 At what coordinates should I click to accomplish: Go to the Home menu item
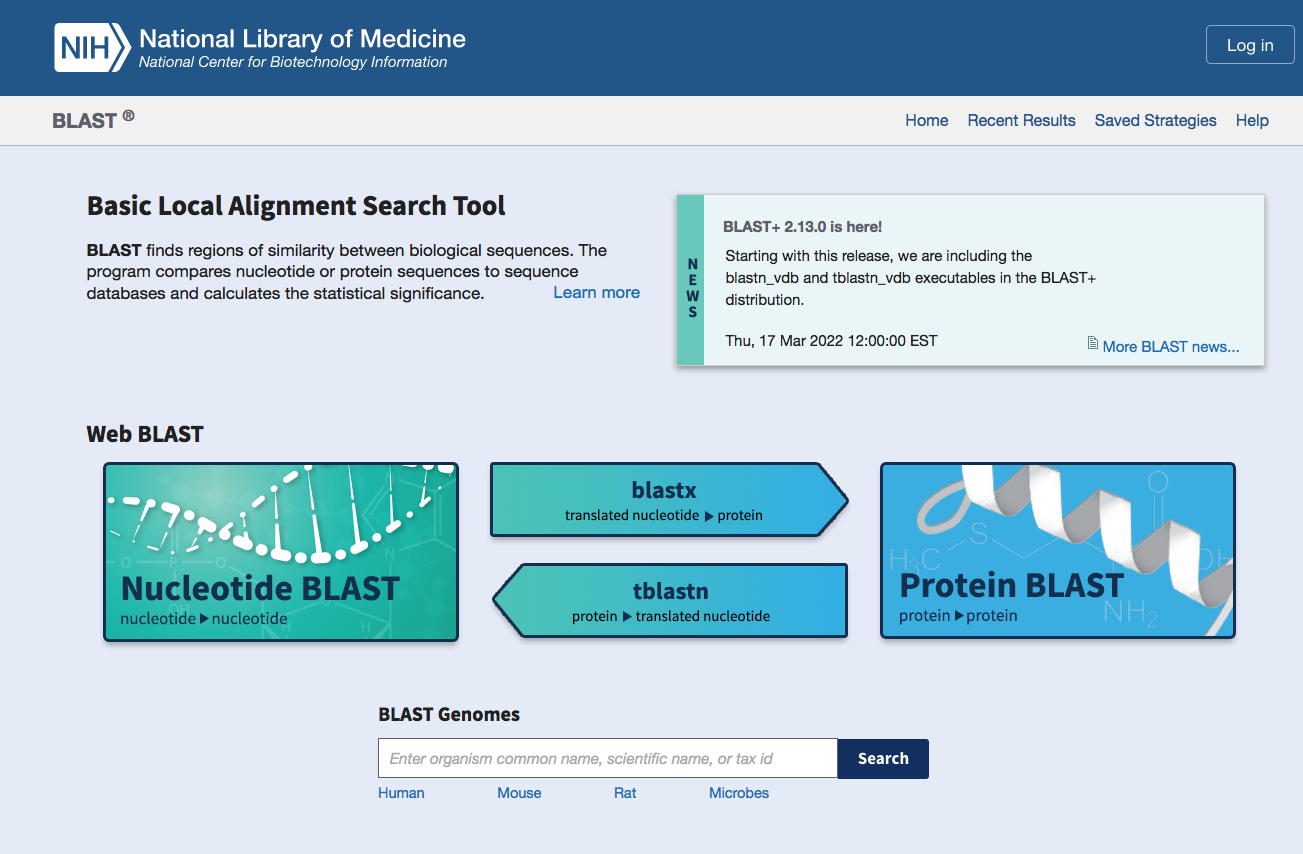coord(926,120)
